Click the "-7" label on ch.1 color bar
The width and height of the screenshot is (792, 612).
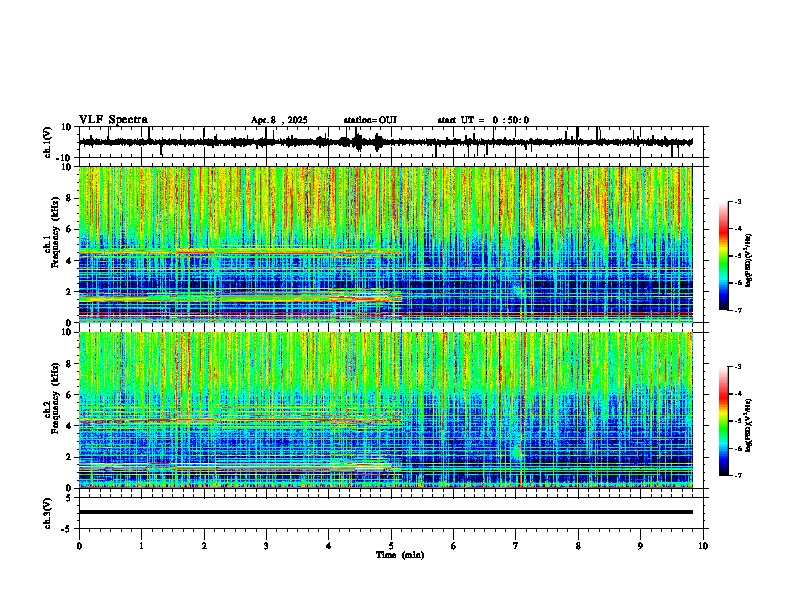point(737,310)
